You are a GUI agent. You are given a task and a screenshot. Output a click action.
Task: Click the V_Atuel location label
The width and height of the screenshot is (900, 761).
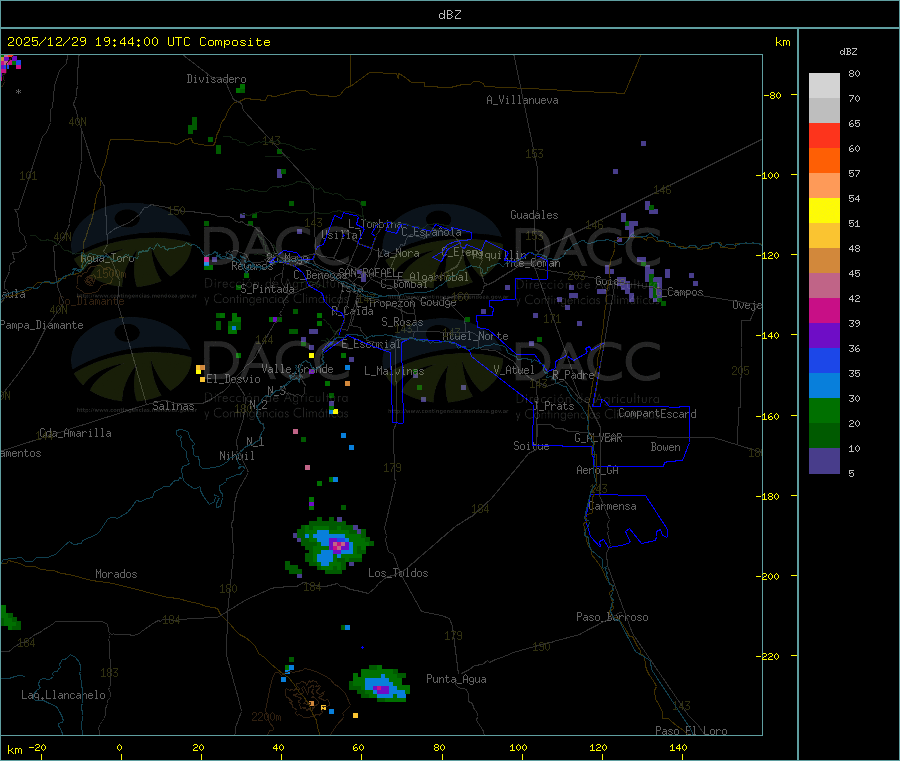[514, 370]
